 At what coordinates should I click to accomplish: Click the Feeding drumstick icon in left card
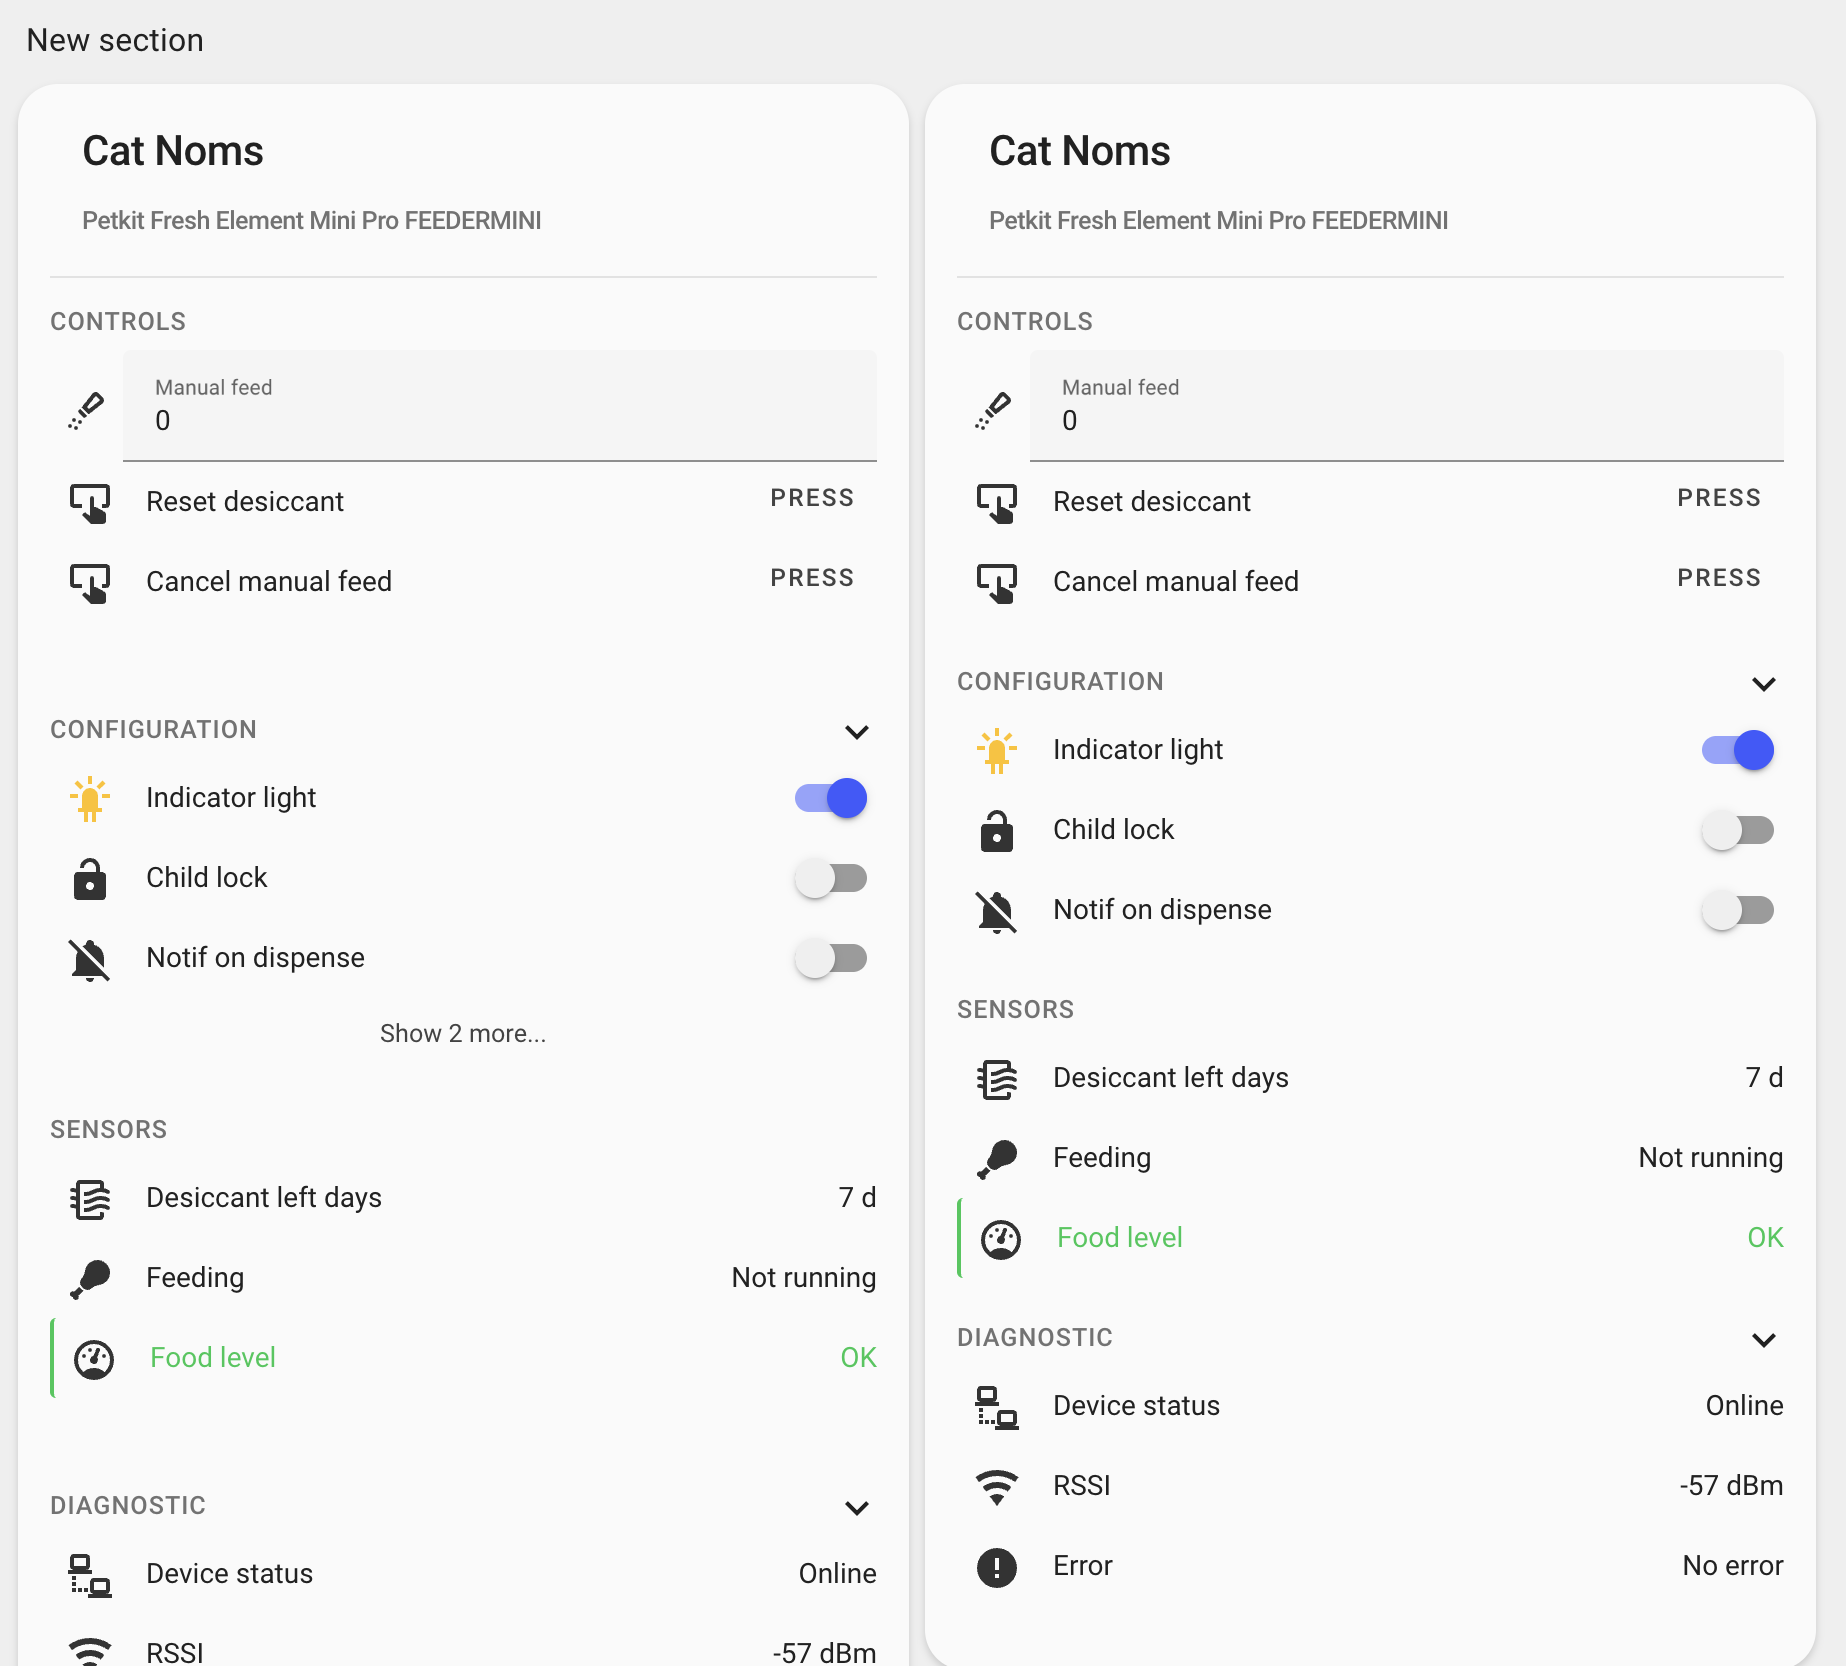[x=89, y=1278]
